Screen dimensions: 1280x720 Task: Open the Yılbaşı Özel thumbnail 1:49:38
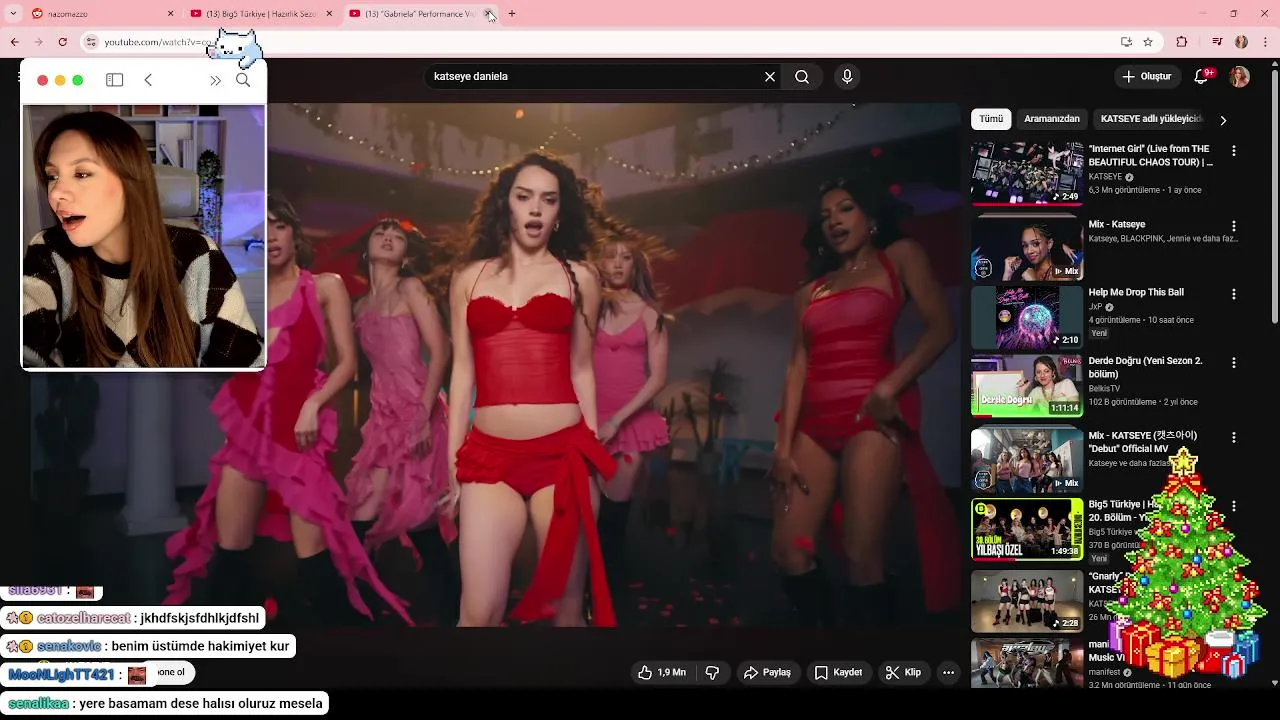pyautogui.click(x=1027, y=529)
